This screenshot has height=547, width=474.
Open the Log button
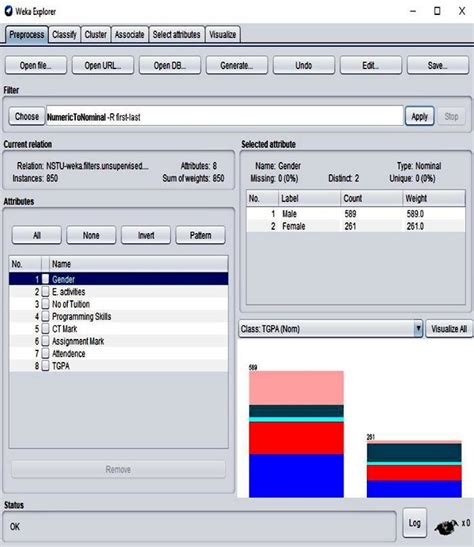point(414,523)
